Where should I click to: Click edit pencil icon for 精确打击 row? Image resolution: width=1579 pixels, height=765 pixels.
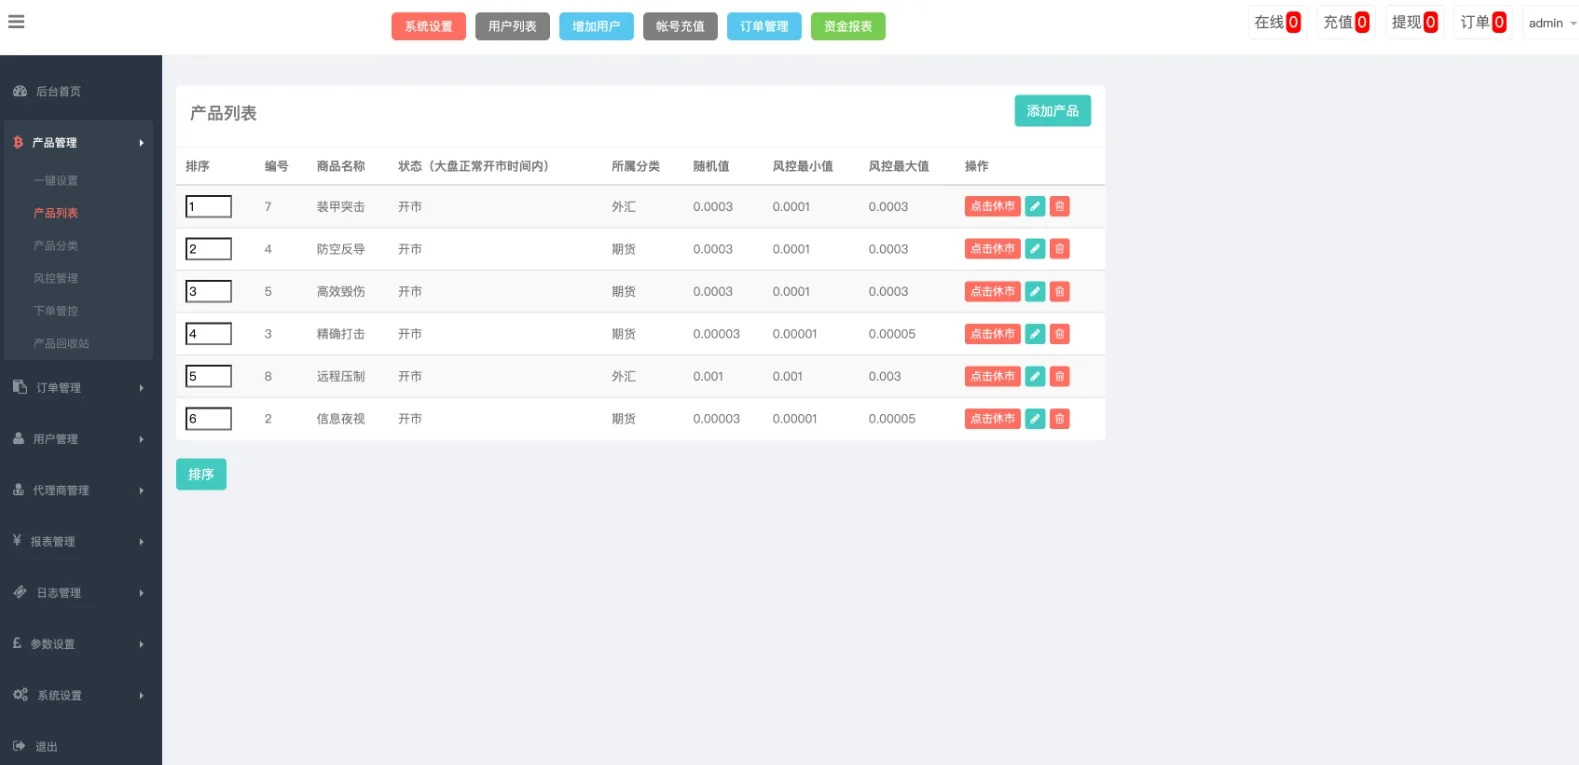[1035, 334]
